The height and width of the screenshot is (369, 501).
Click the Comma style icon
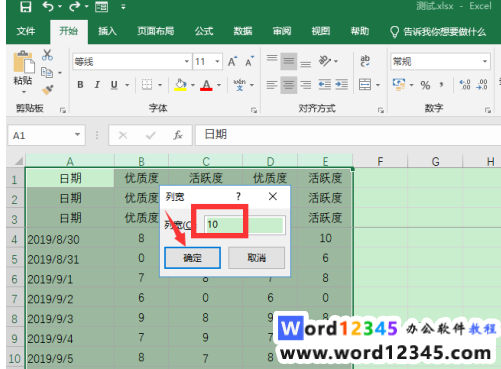(441, 85)
